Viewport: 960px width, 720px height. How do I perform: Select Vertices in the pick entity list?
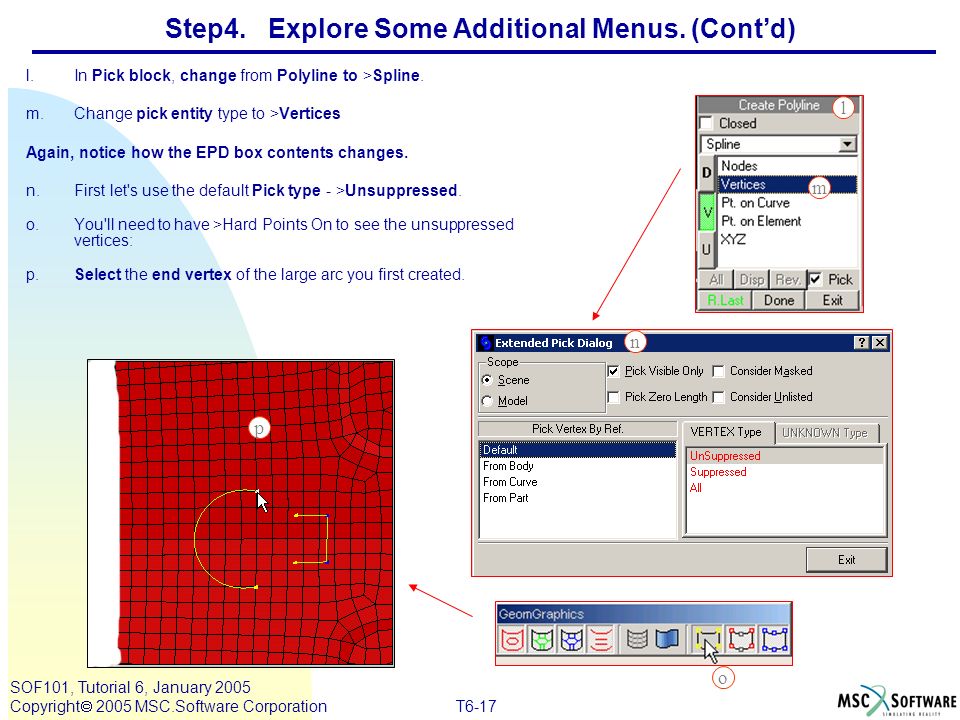point(787,184)
